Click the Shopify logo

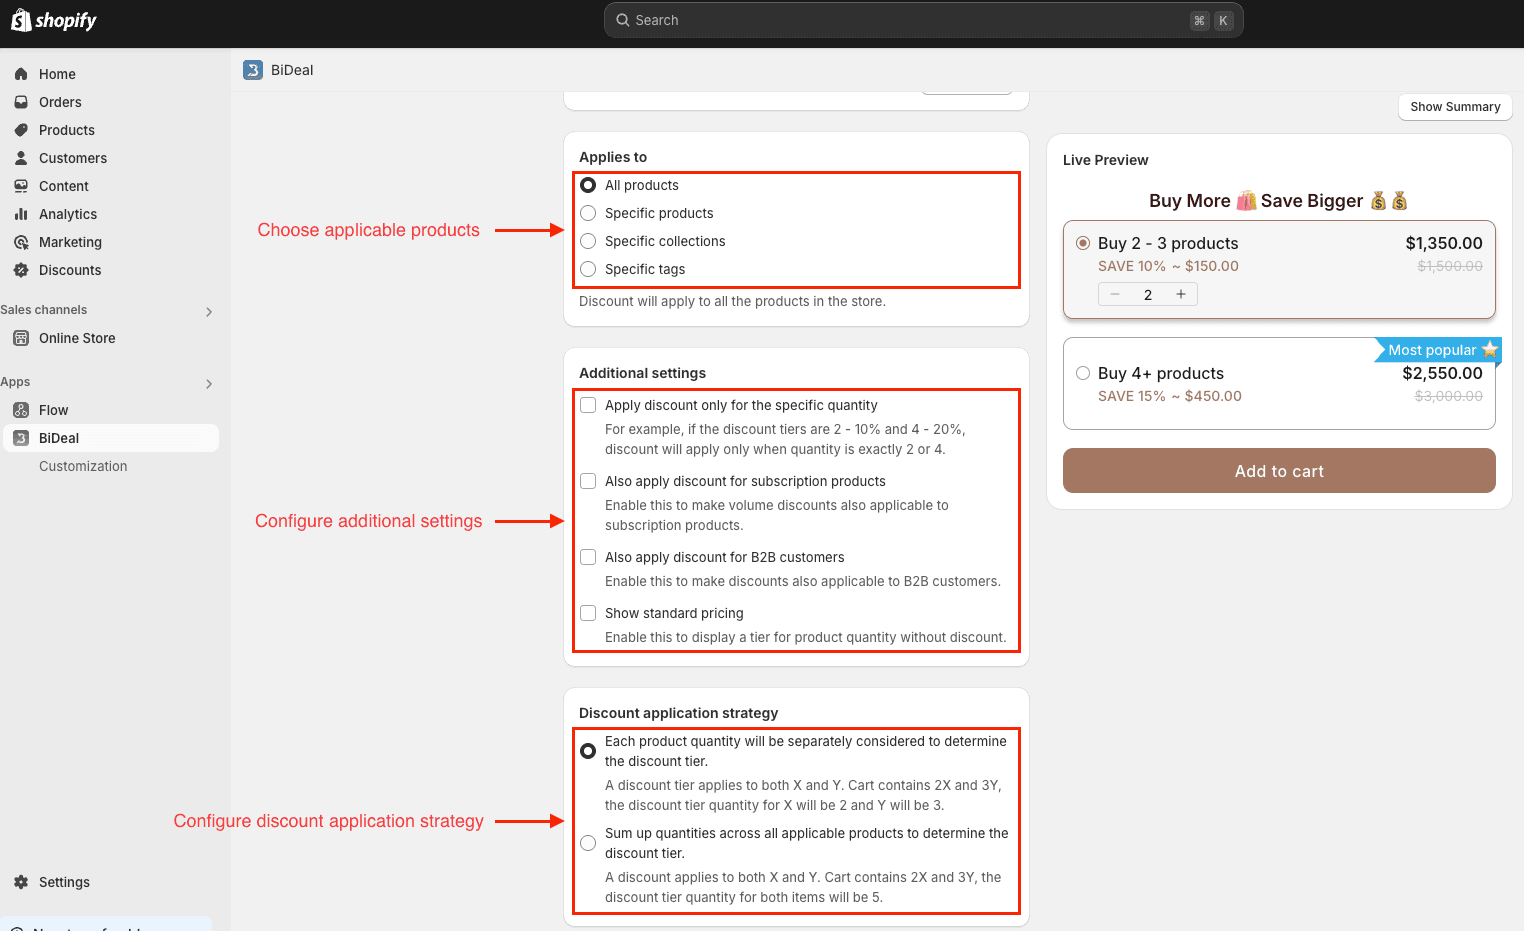[54, 20]
